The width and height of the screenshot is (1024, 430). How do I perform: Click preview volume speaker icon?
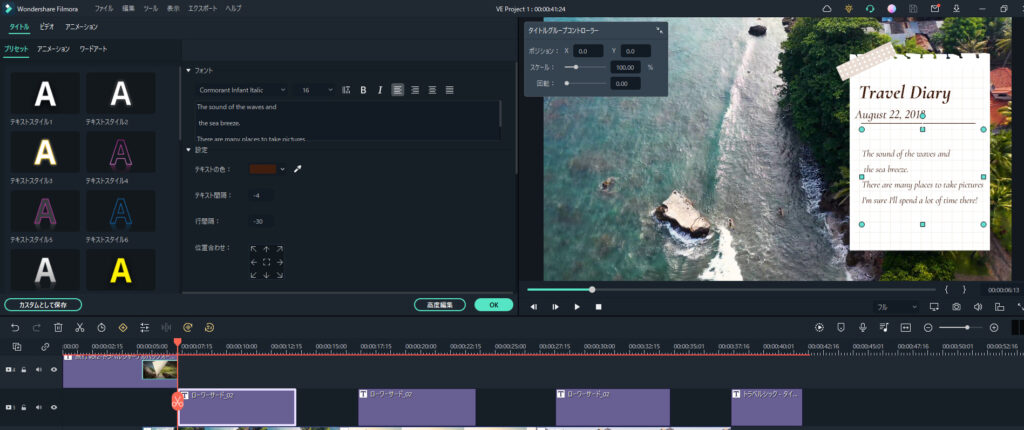(x=978, y=306)
